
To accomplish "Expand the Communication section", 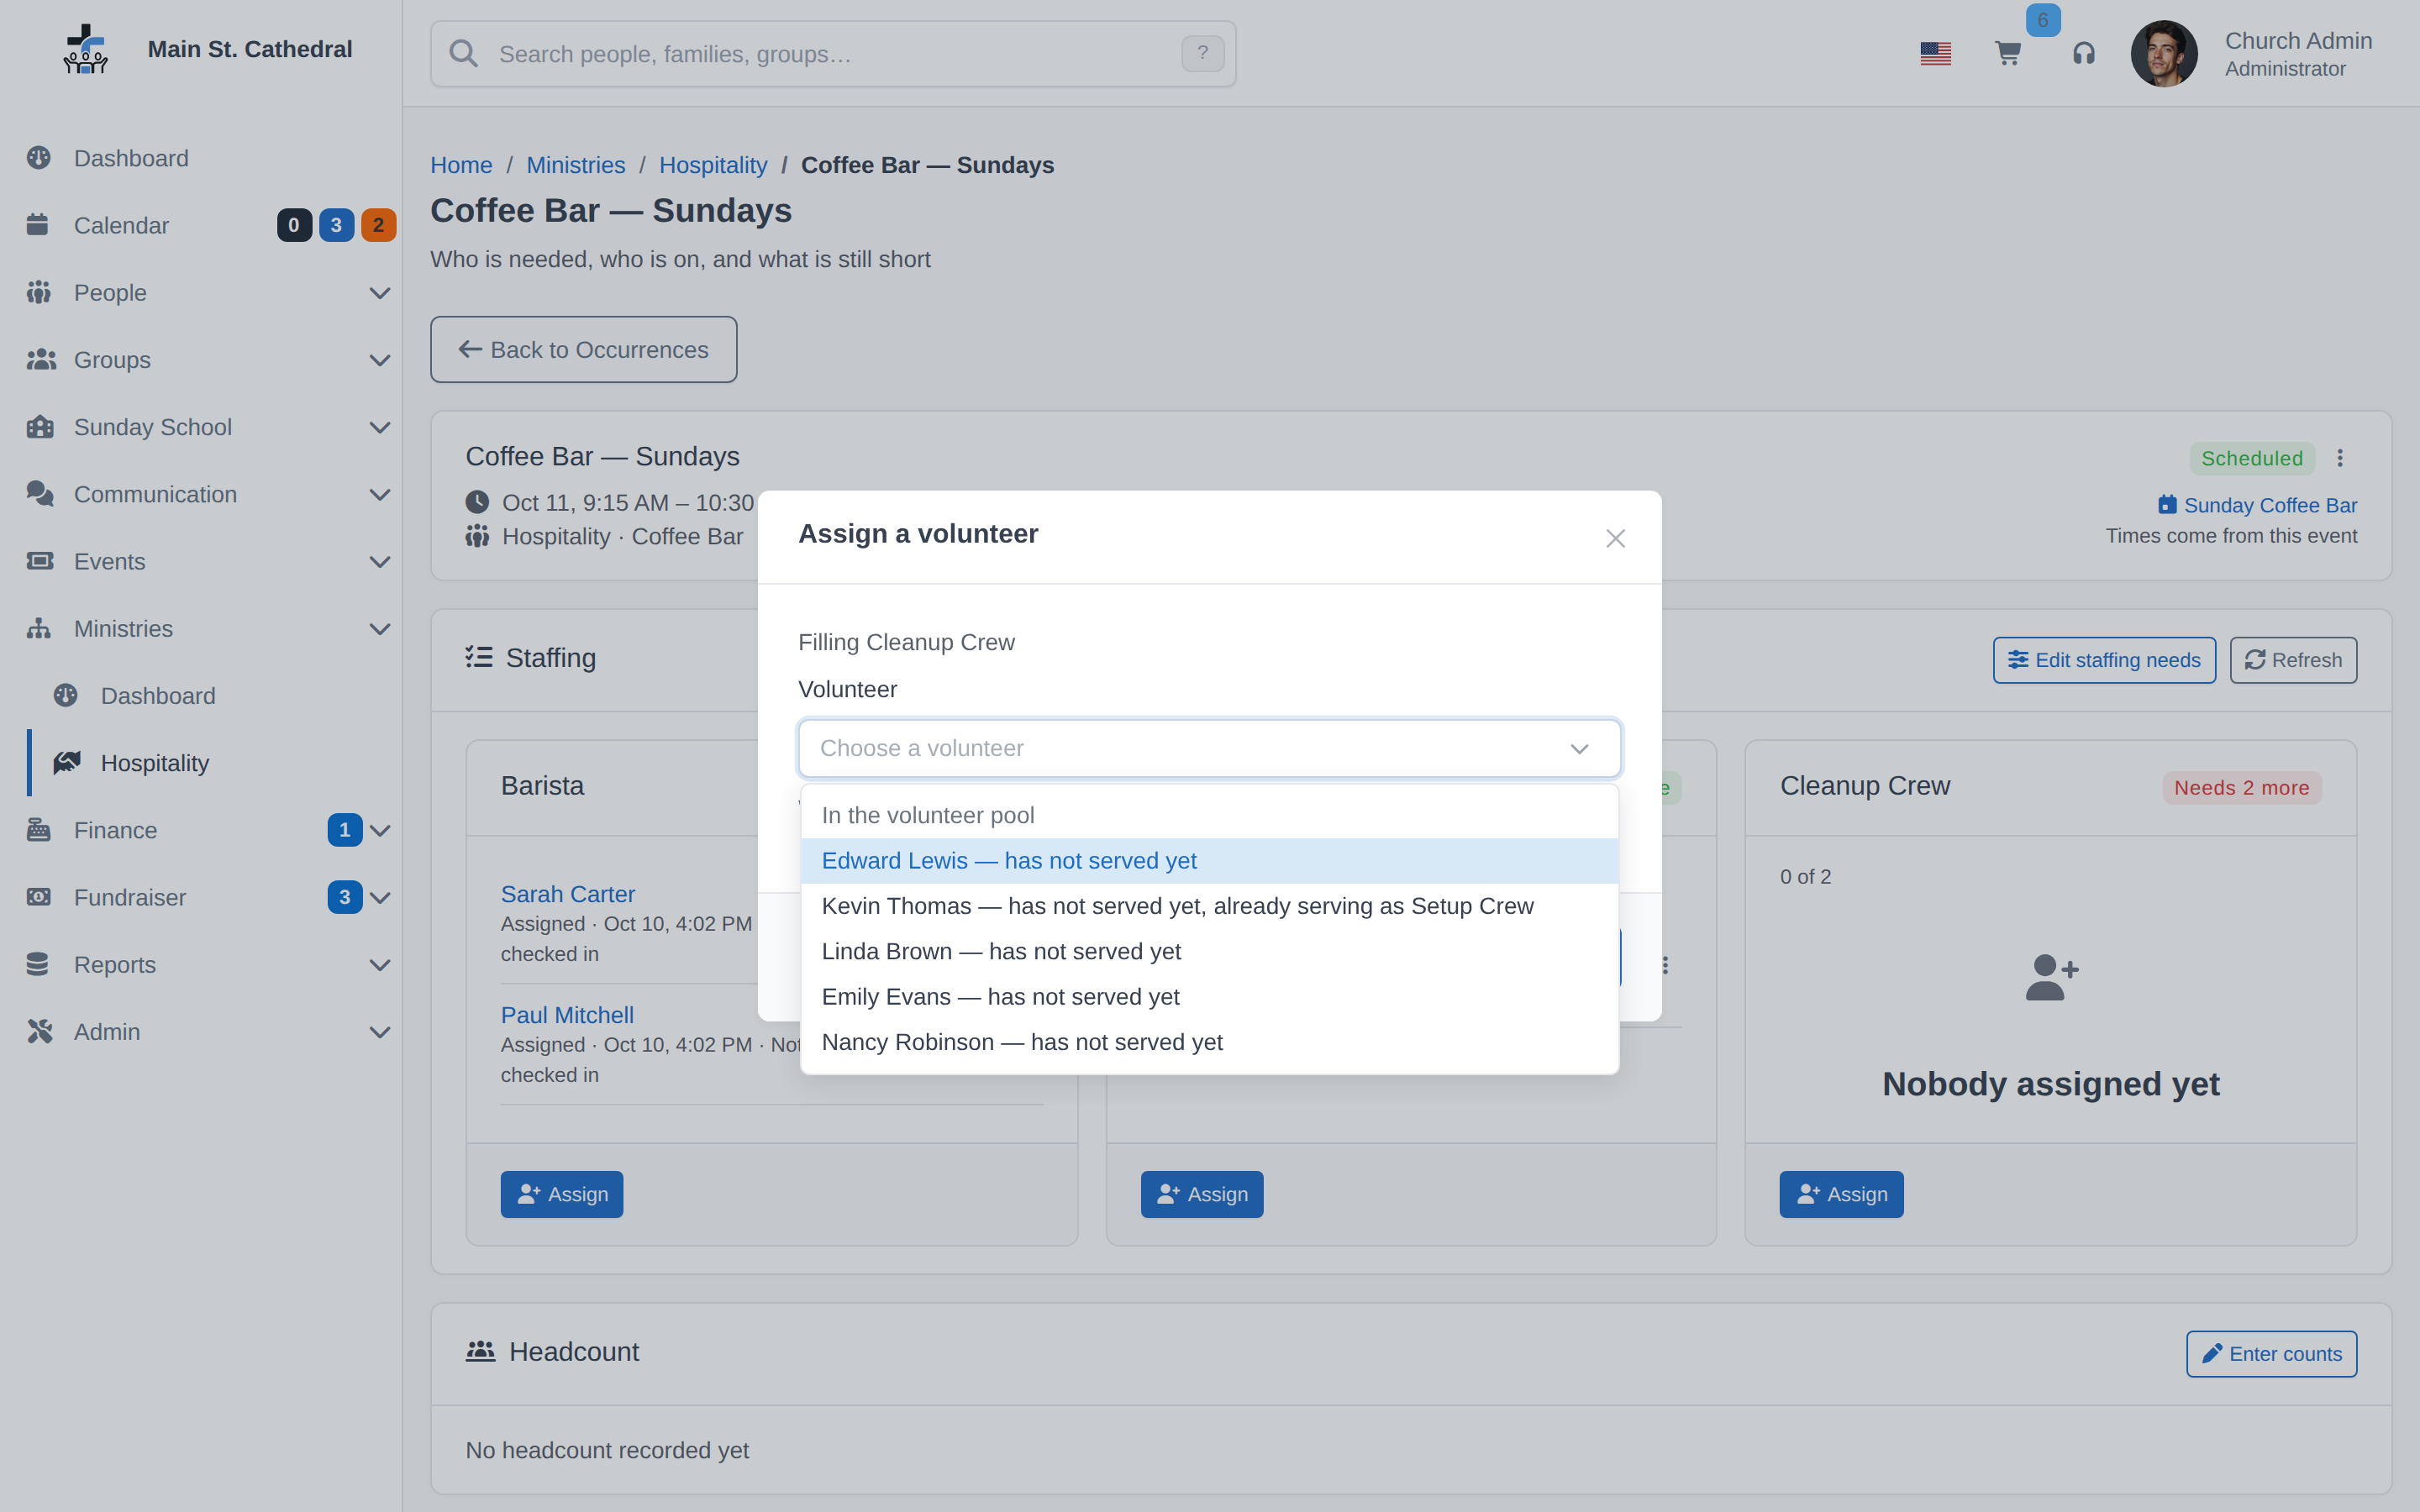I will click(x=380, y=494).
